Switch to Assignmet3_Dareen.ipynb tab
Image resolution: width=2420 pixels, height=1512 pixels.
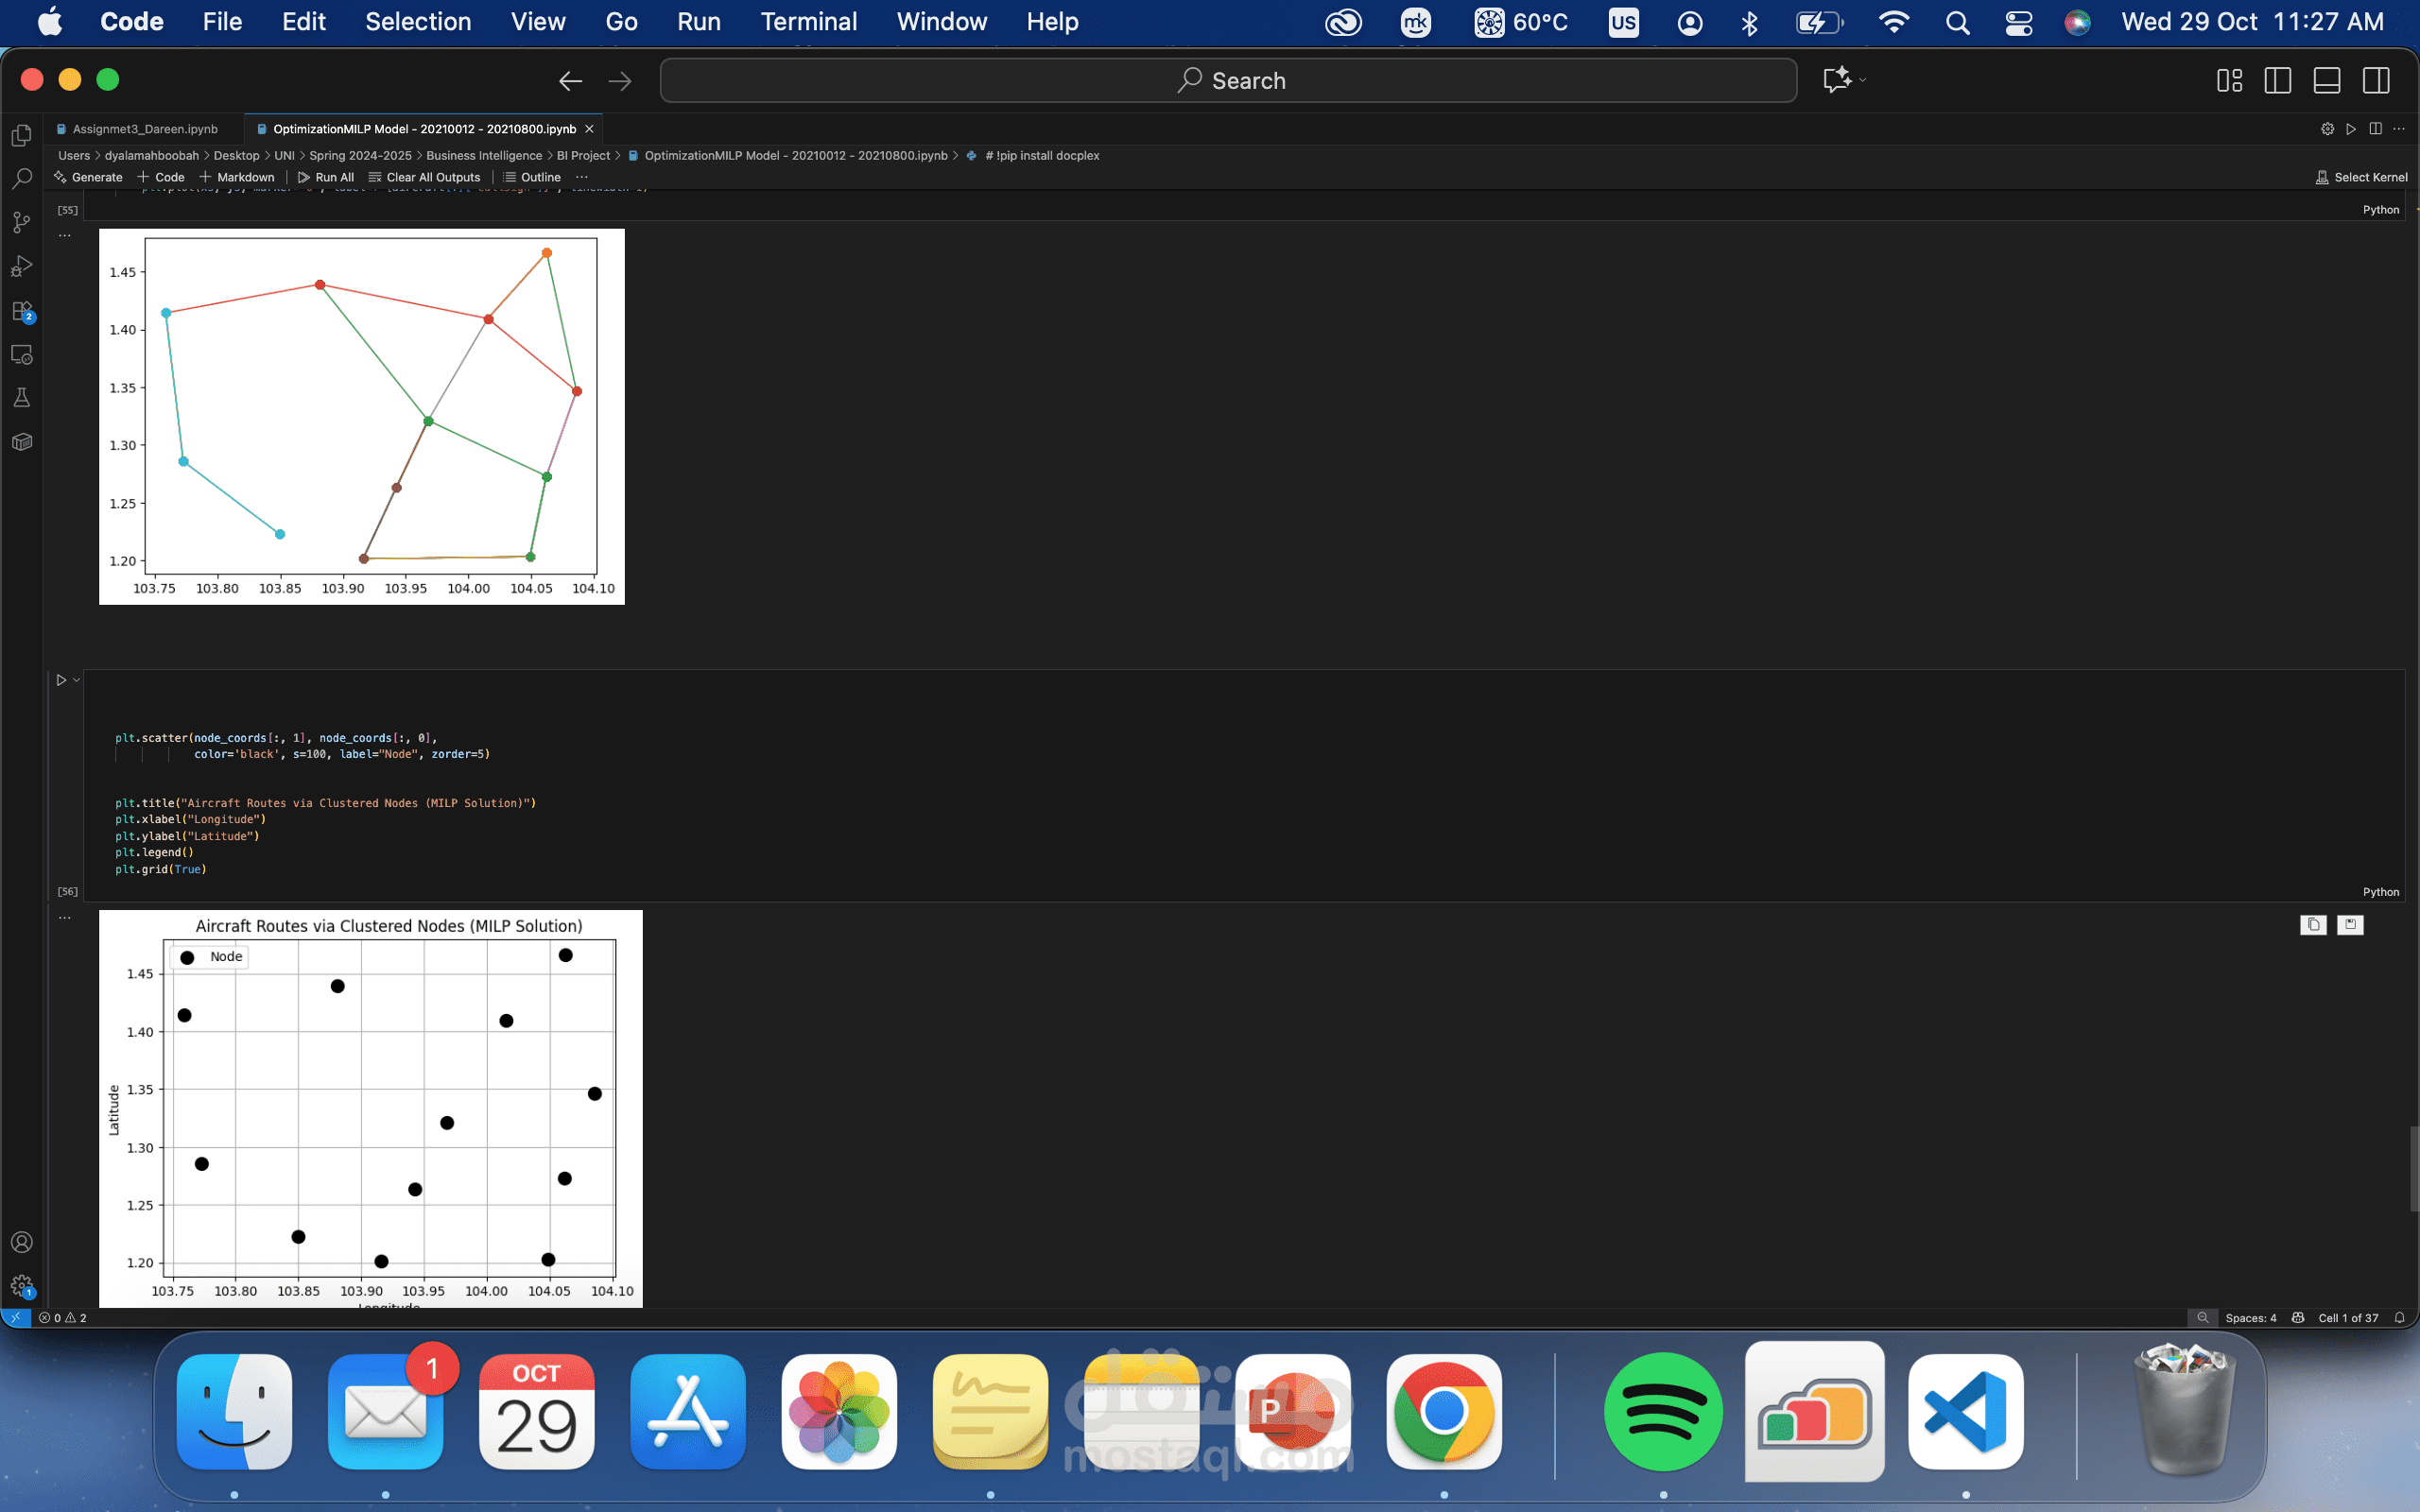click(144, 129)
